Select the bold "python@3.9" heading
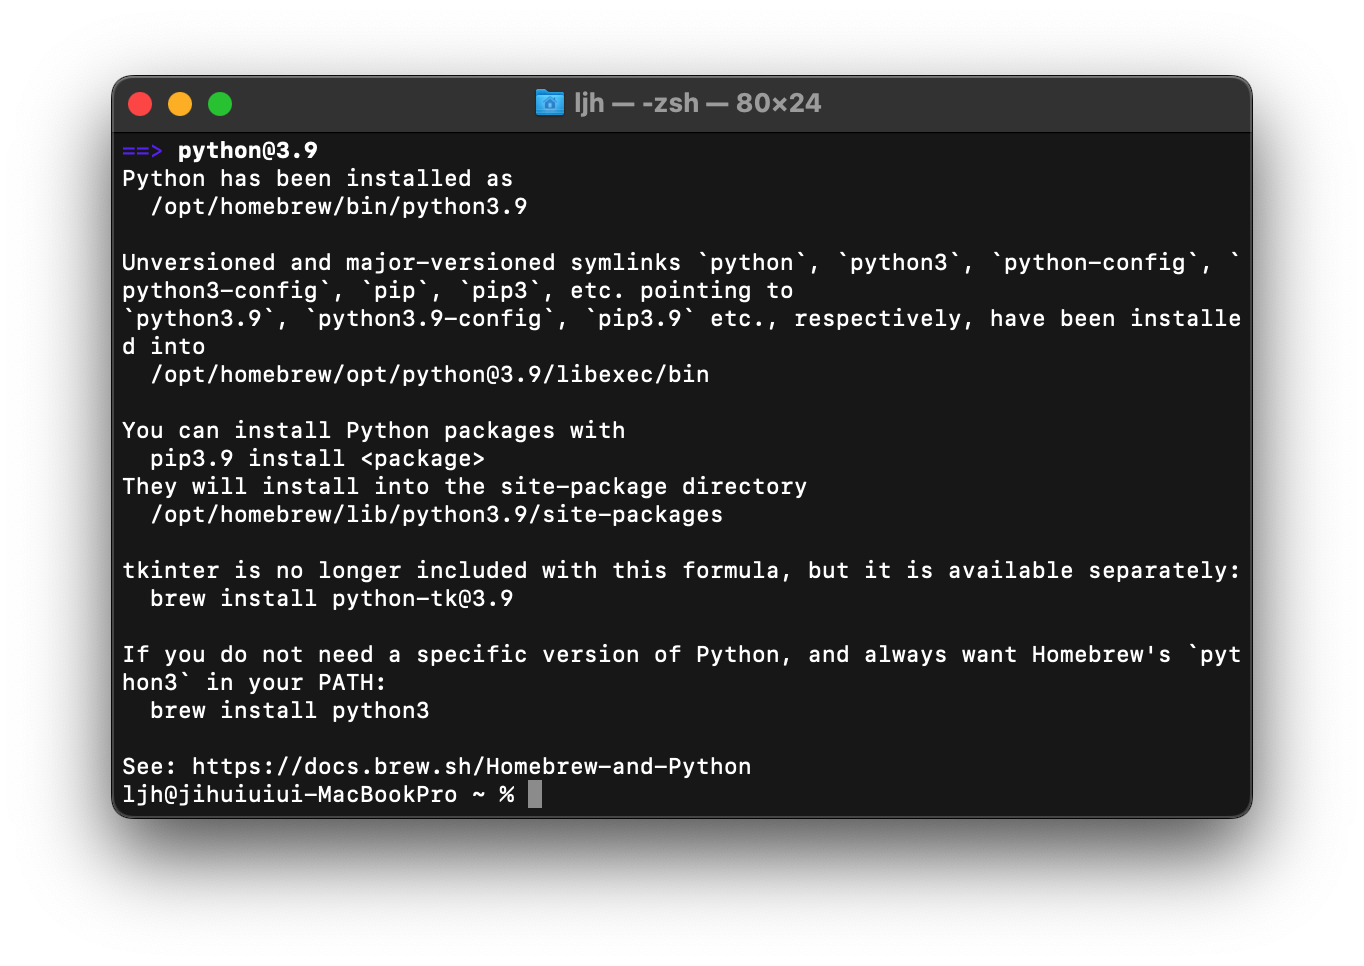Screen dimensions: 1364x966 point(248,151)
